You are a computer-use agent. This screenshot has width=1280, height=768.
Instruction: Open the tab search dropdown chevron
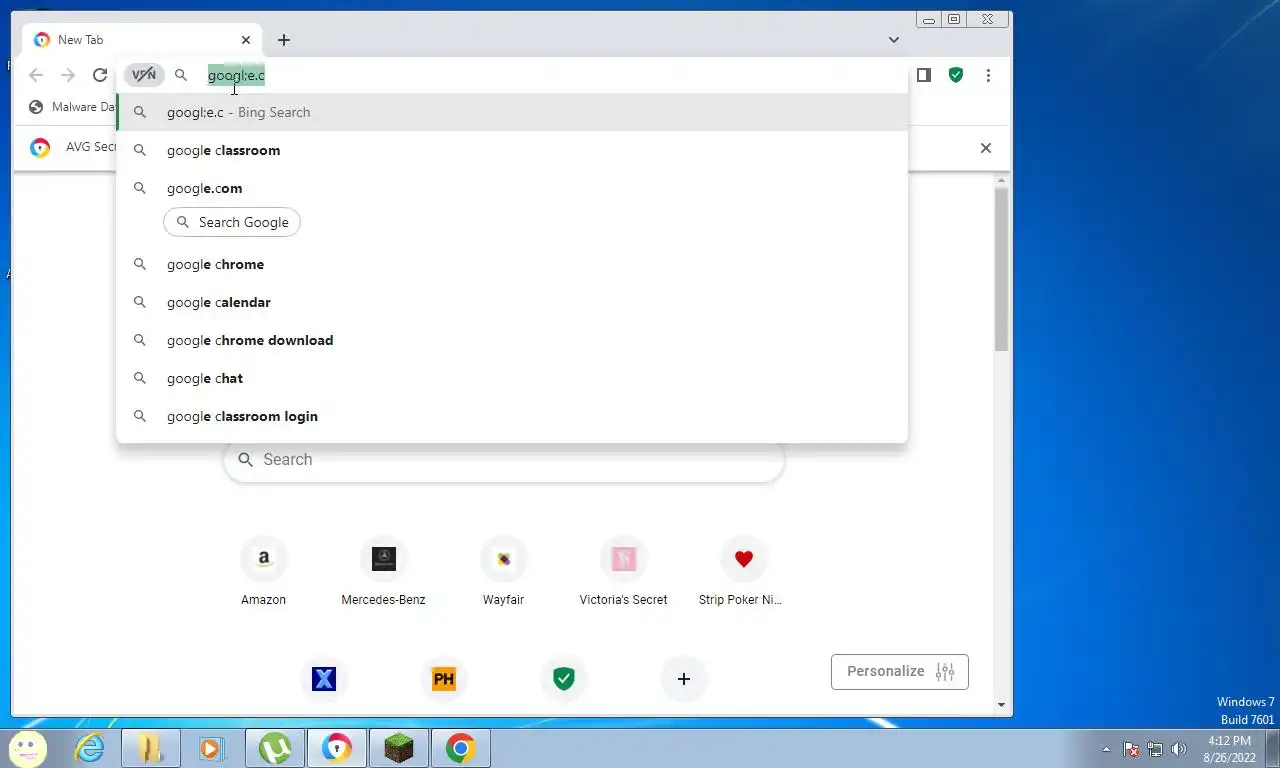pos(894,40)
